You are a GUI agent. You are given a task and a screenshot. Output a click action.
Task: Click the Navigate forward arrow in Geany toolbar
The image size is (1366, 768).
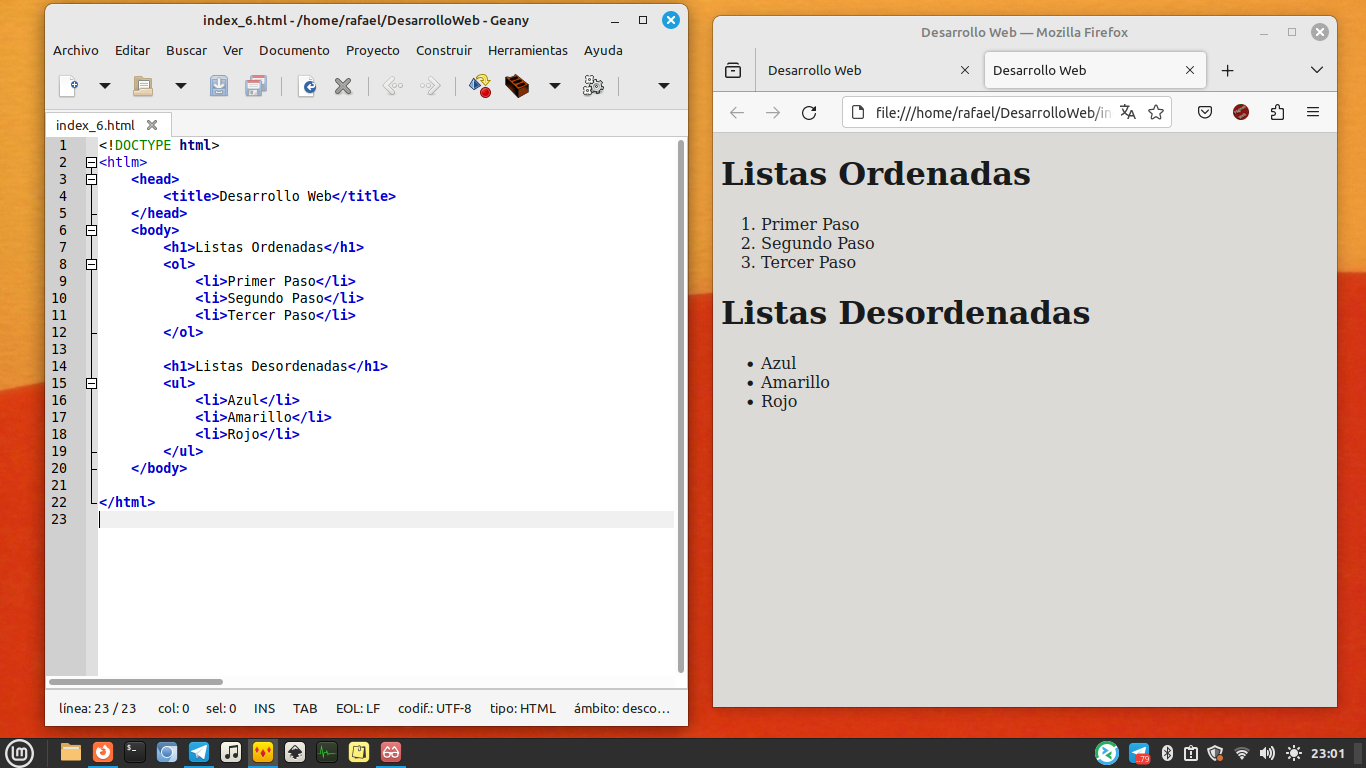[430, 86]
